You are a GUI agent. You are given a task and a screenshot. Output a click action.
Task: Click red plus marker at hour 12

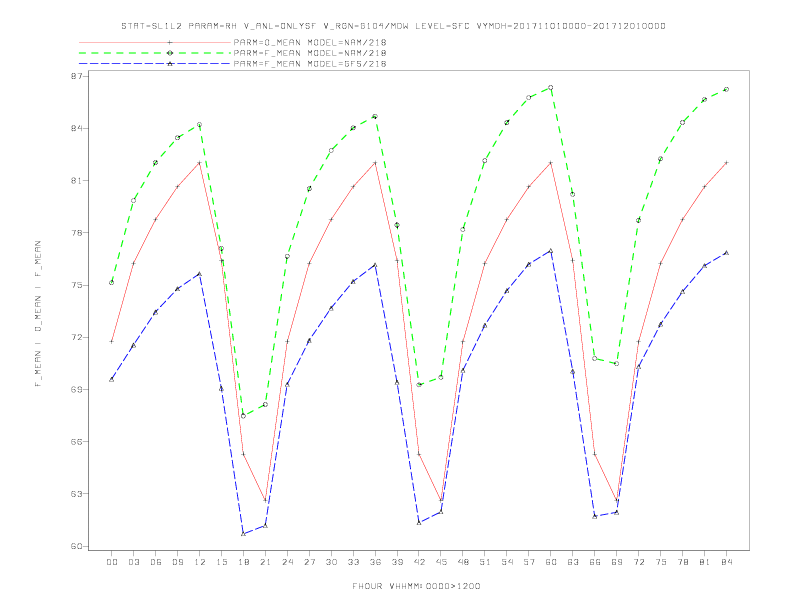tap(200, 163)
